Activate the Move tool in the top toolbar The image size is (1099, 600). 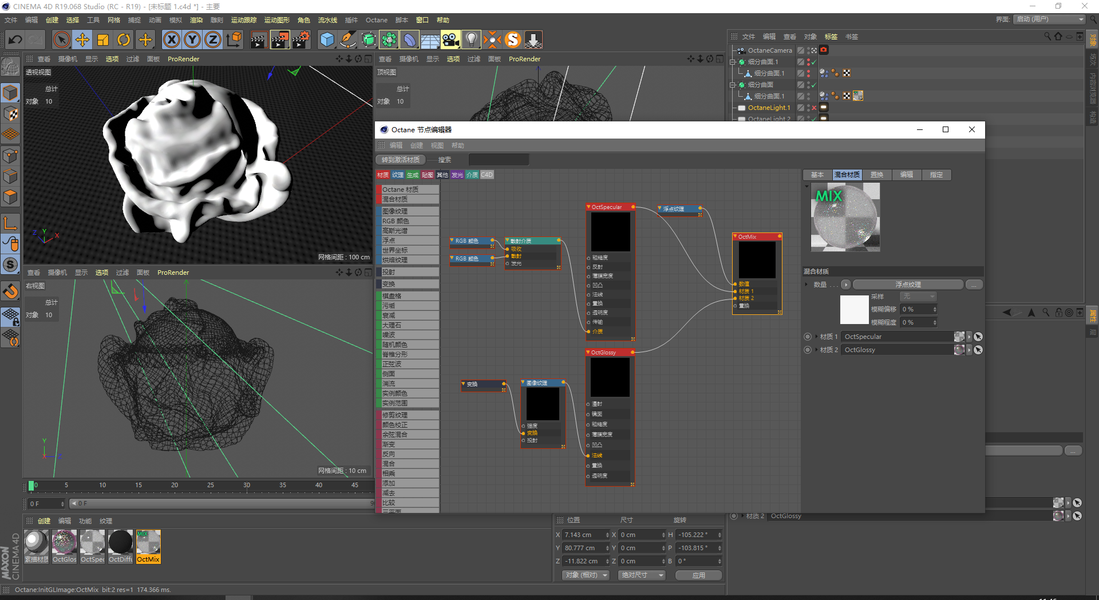[82, 40]
